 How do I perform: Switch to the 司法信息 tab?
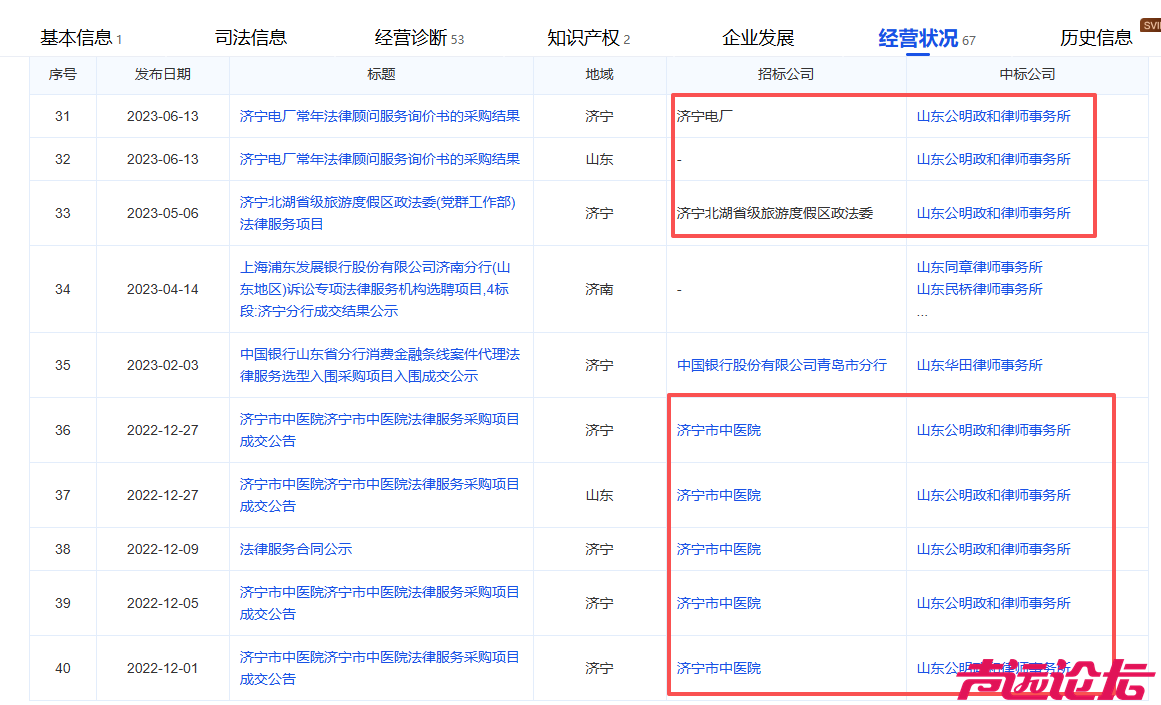(251, 38)
